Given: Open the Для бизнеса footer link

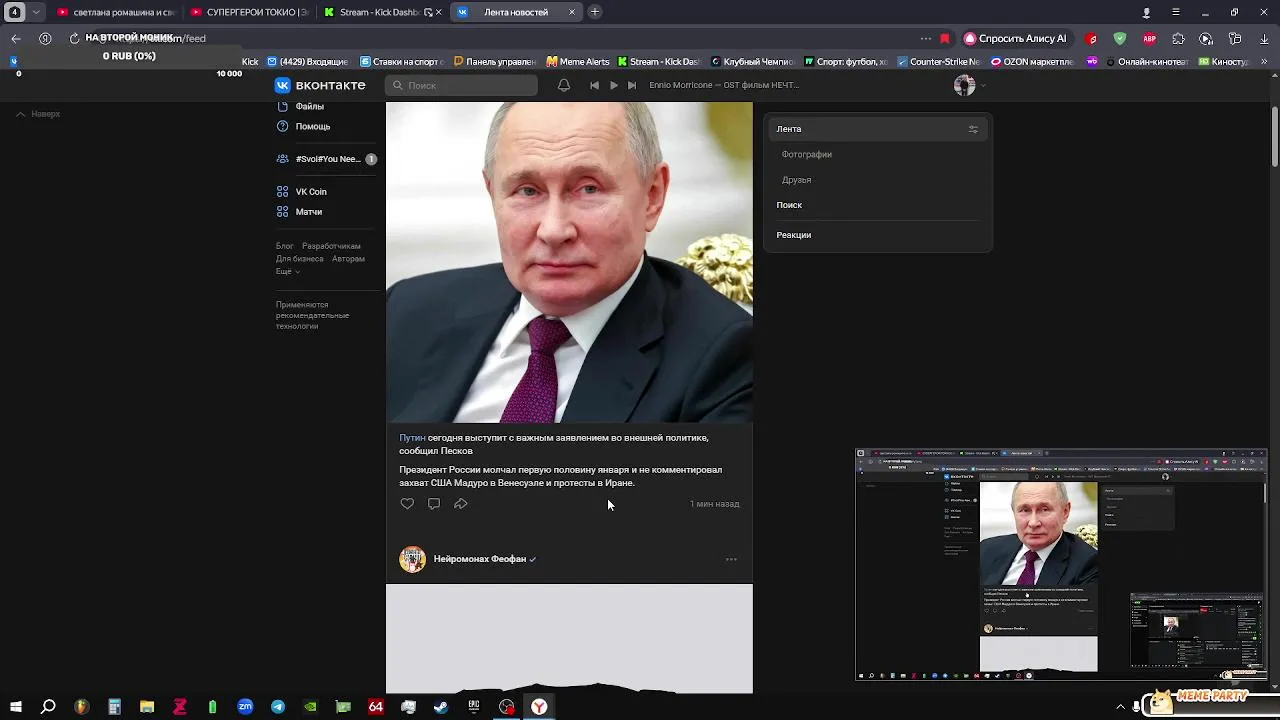Looking at the screenshot, I should coord(300,259).
